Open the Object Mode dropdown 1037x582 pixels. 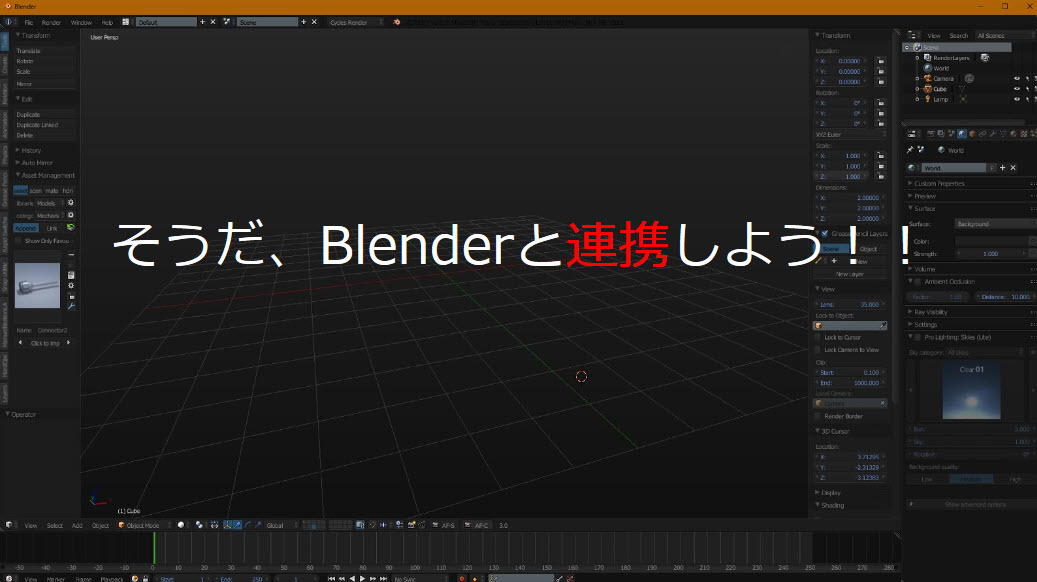(143, 526)
